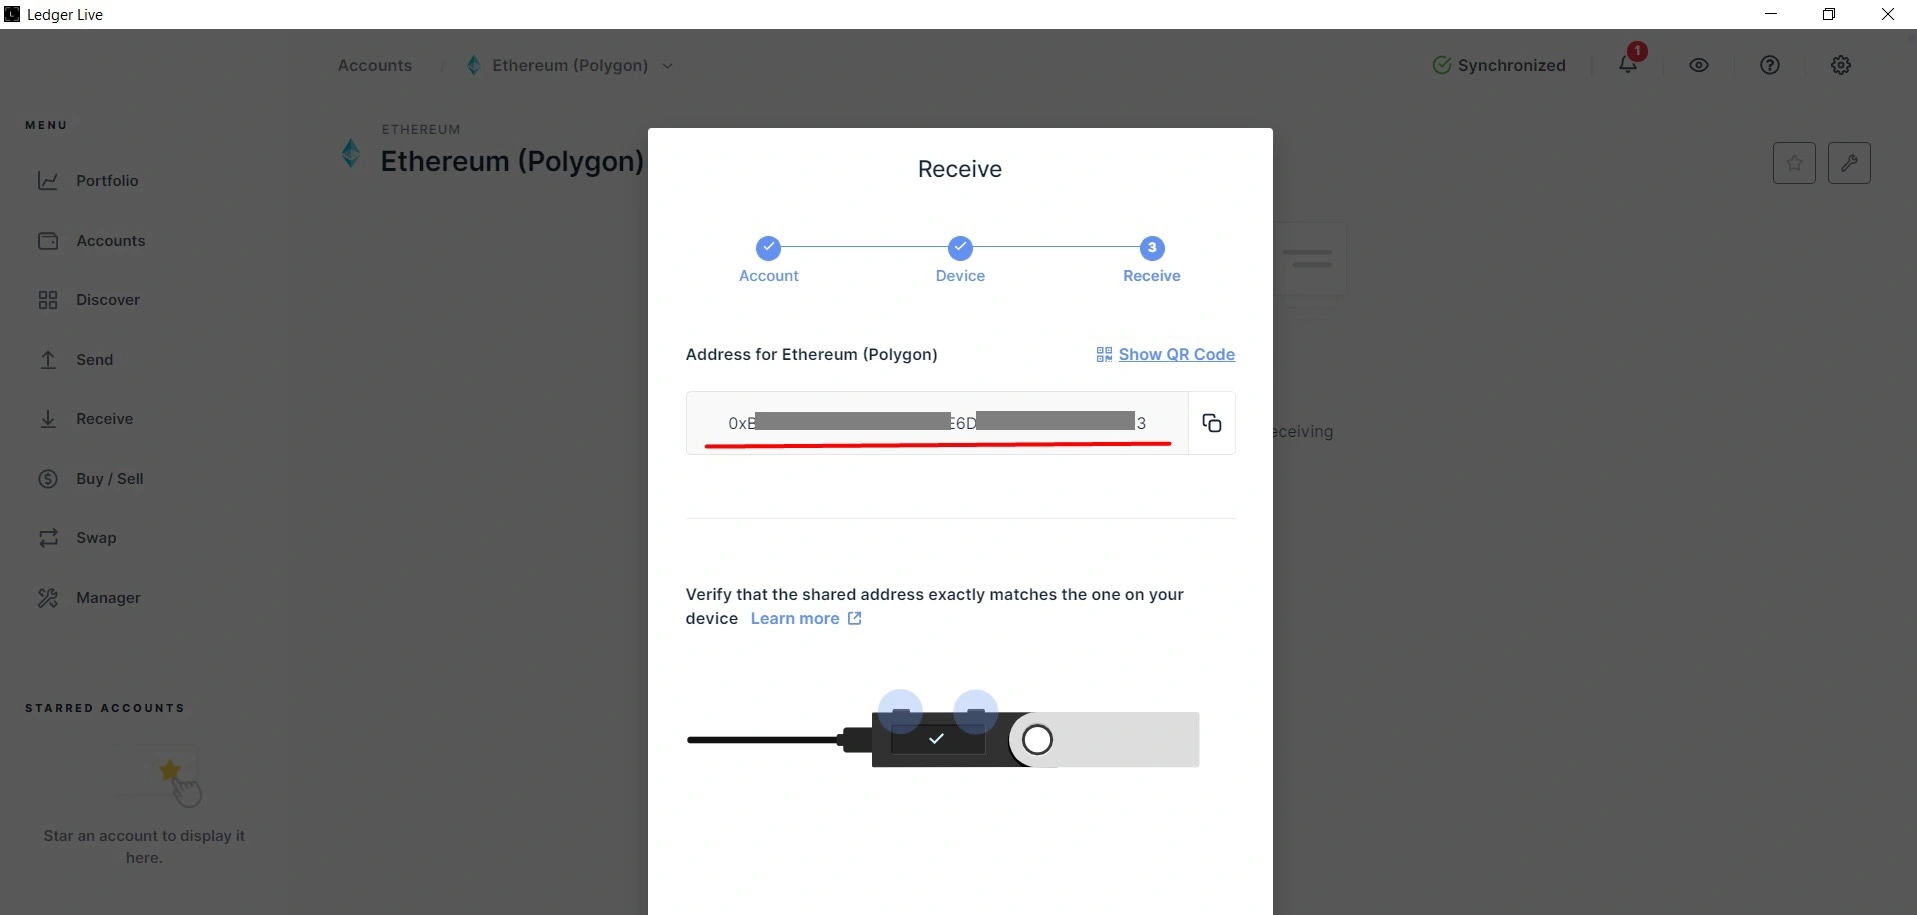Click the Swap arrows icon
Image resolution: width=1917 pixels, height=915 pixels.
point(48,538)
